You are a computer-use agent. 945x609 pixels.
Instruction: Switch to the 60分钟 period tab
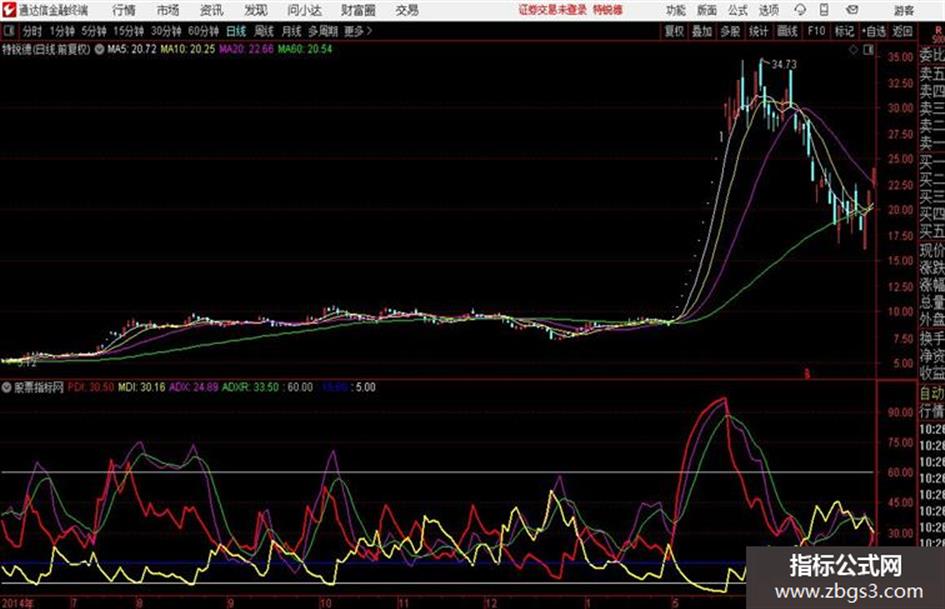204,31
